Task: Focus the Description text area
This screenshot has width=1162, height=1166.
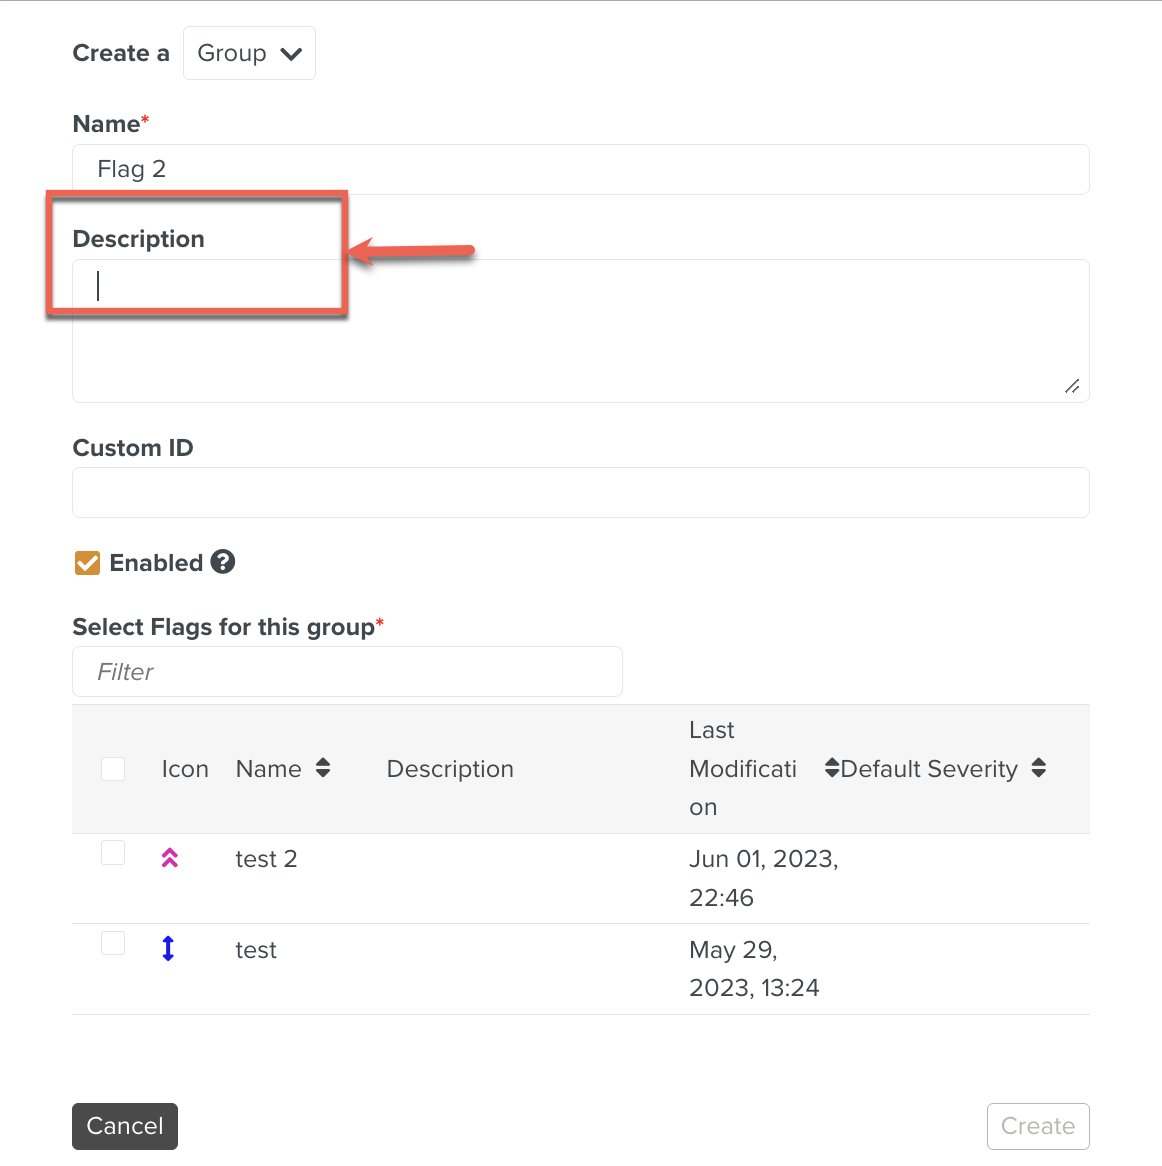Action: (580, 330)
